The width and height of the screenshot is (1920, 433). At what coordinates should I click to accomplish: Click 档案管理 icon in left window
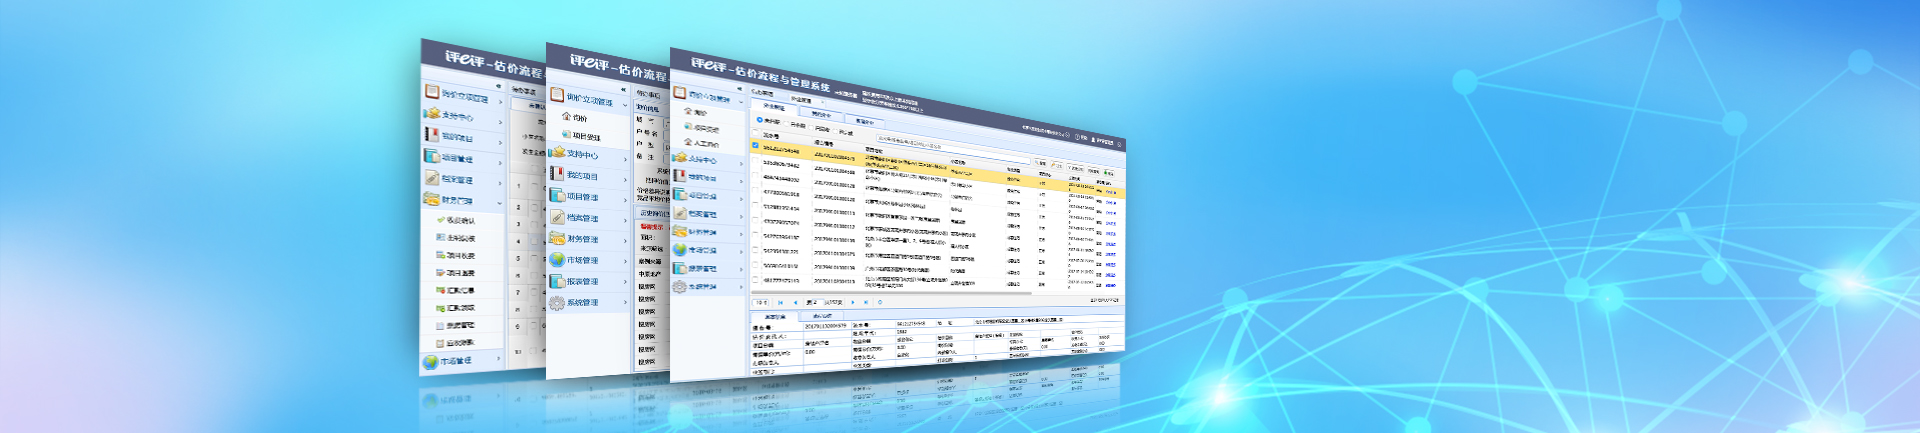click(x=432, y=178)
